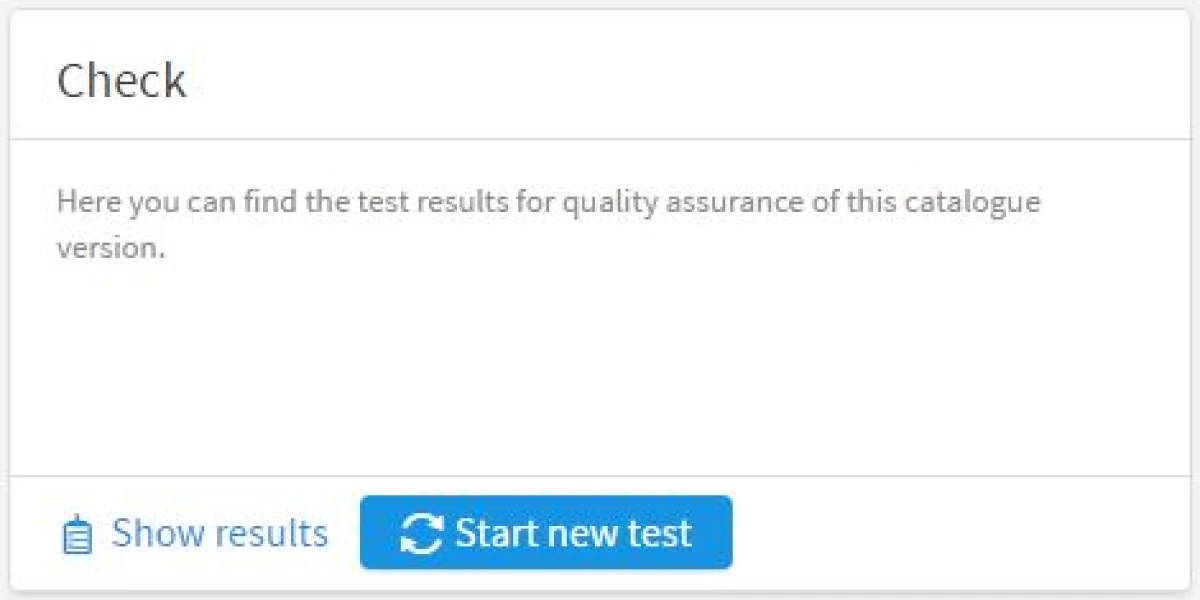
Task: Click the word "version." on the second line
Action: [110, 247]
